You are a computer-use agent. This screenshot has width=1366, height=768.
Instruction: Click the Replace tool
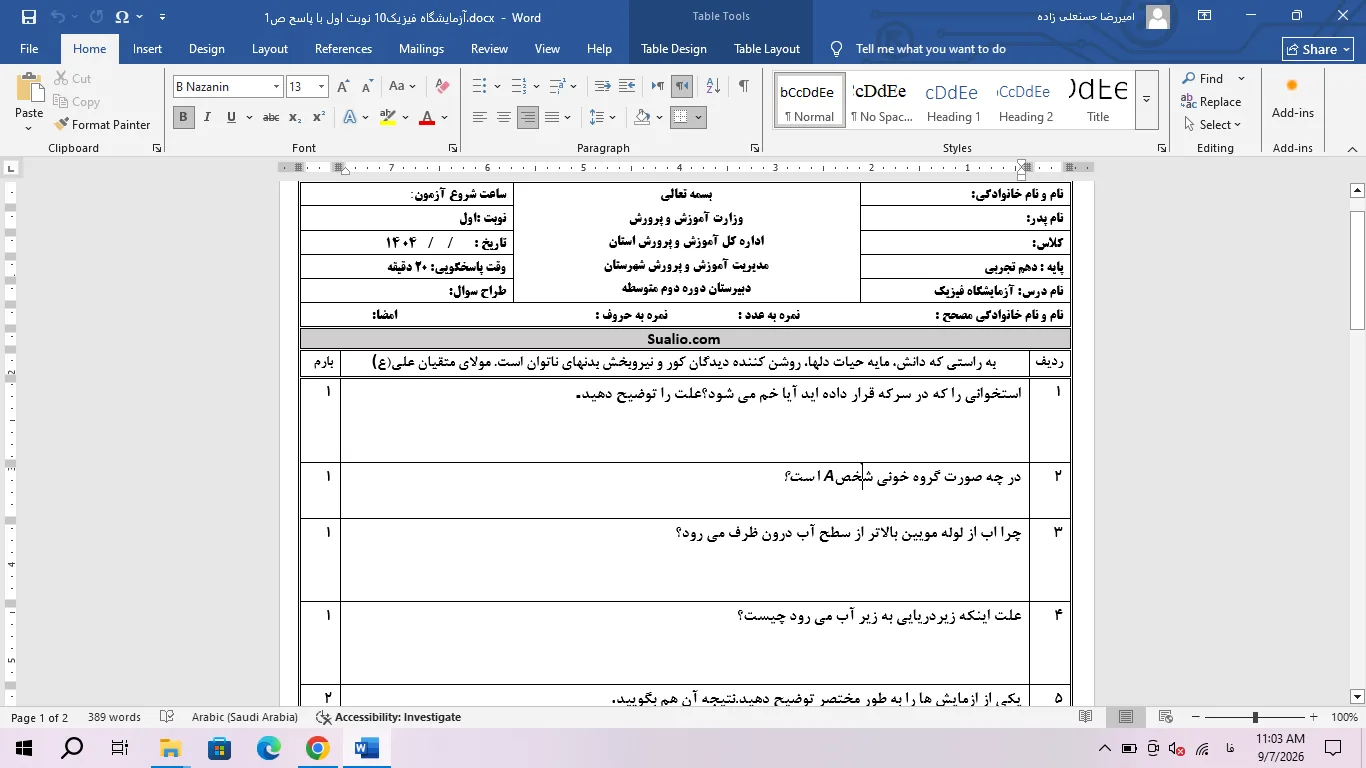[x=1211, y=102]
